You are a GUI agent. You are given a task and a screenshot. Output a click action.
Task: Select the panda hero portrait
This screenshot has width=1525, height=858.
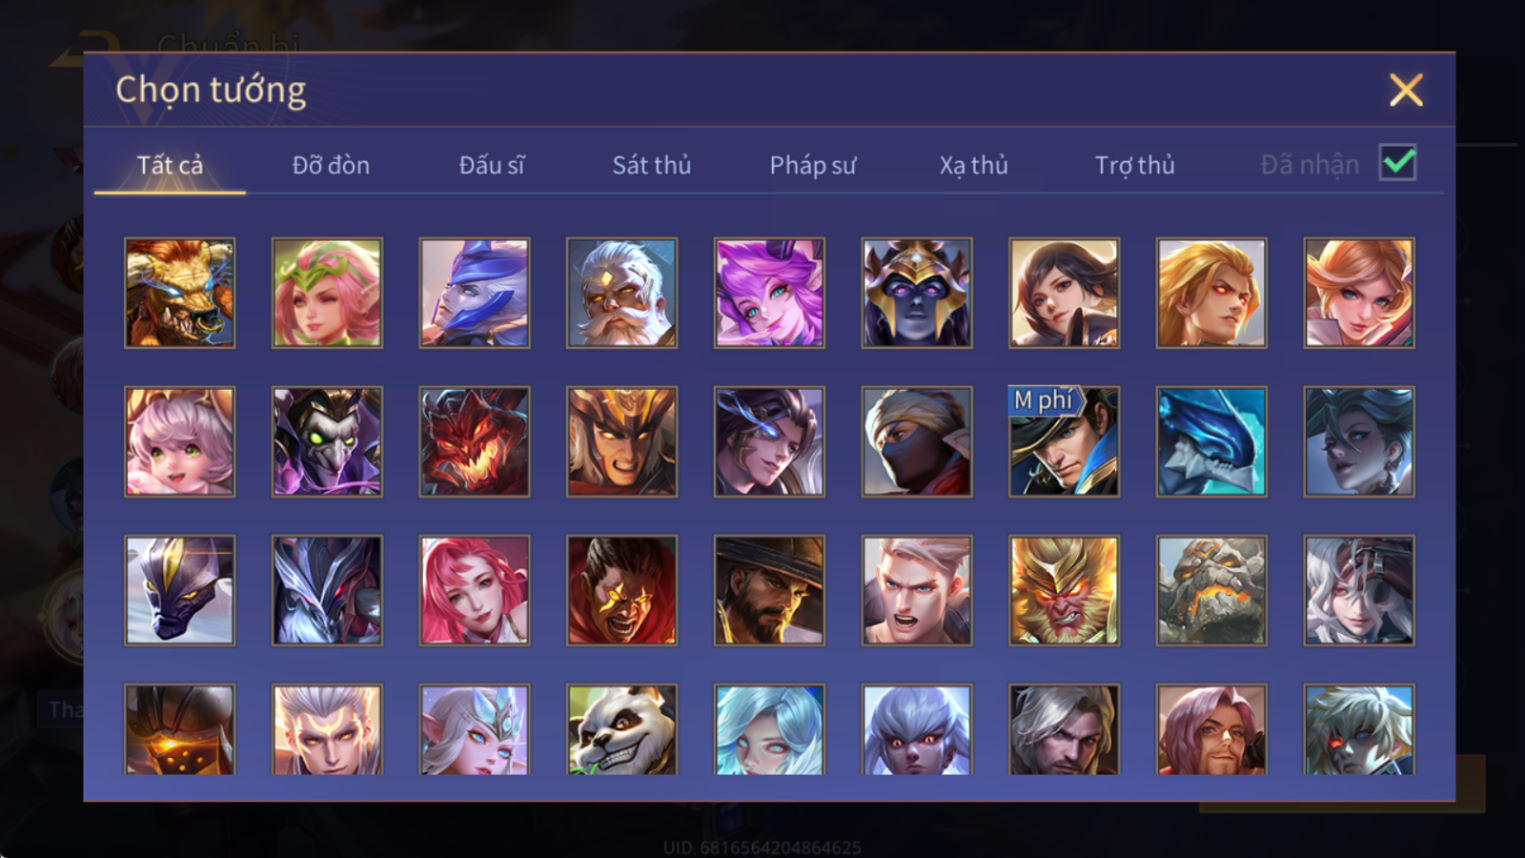622,729
